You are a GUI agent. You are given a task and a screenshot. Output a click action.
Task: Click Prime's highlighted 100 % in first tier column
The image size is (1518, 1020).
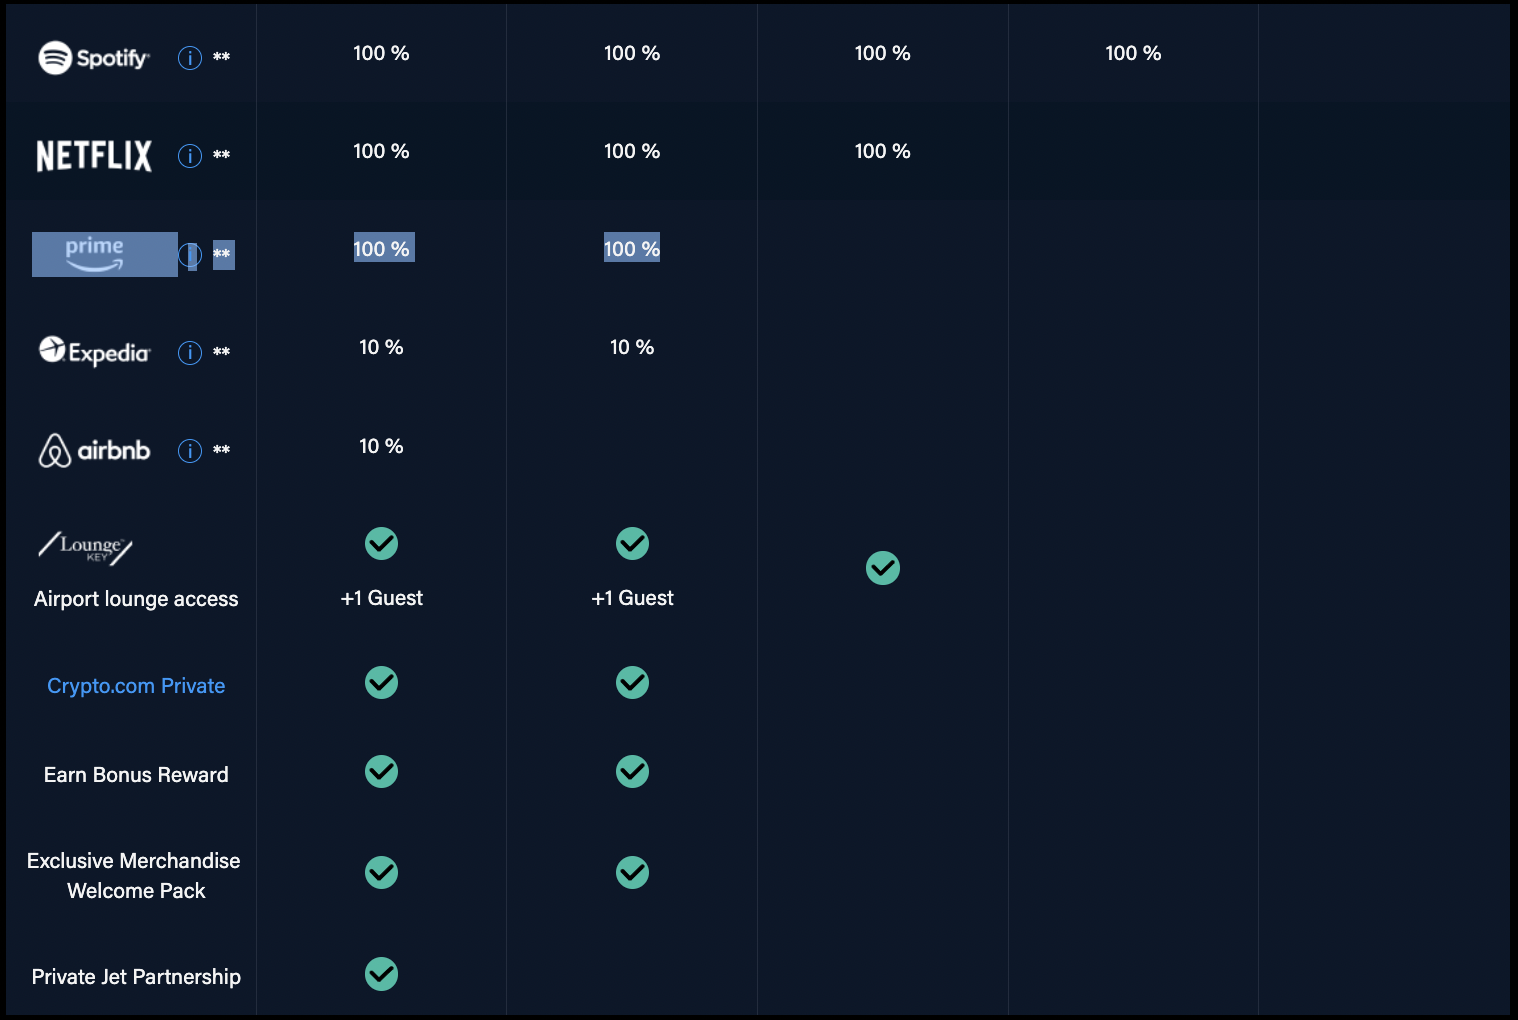(x=382, y=248)
